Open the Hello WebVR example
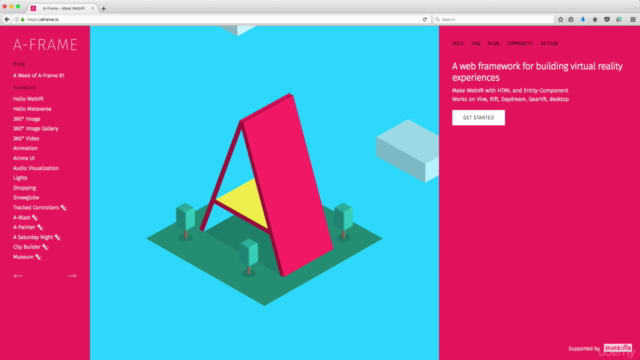Image resolution: width=640 pixels, height=360 pixels. (x=28, y=99)
